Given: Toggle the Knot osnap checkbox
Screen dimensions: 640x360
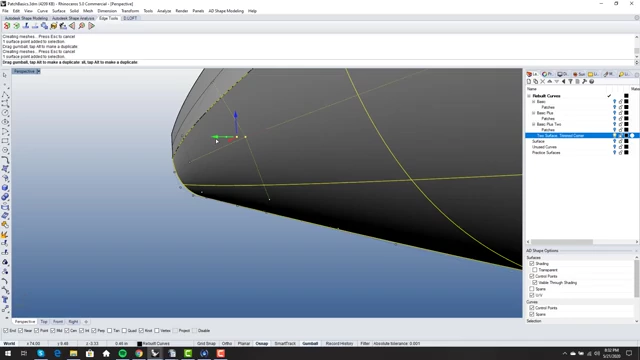Looking at the screenshot, I should click(141, 331).
